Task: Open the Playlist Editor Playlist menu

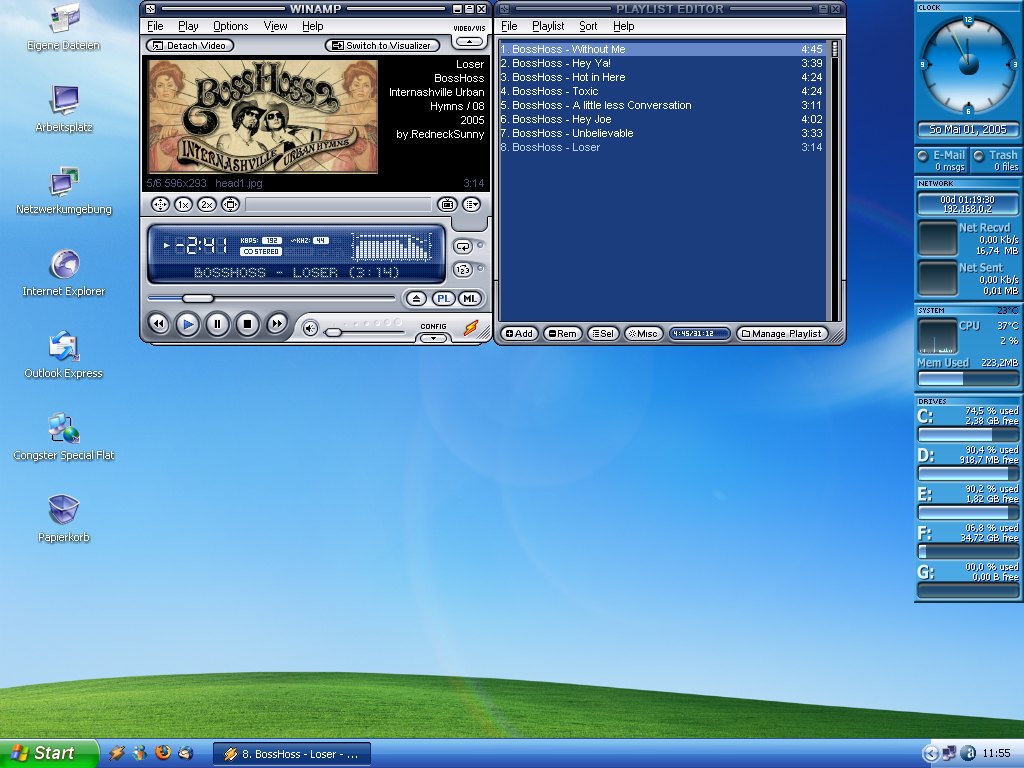Action: (548, 26)
